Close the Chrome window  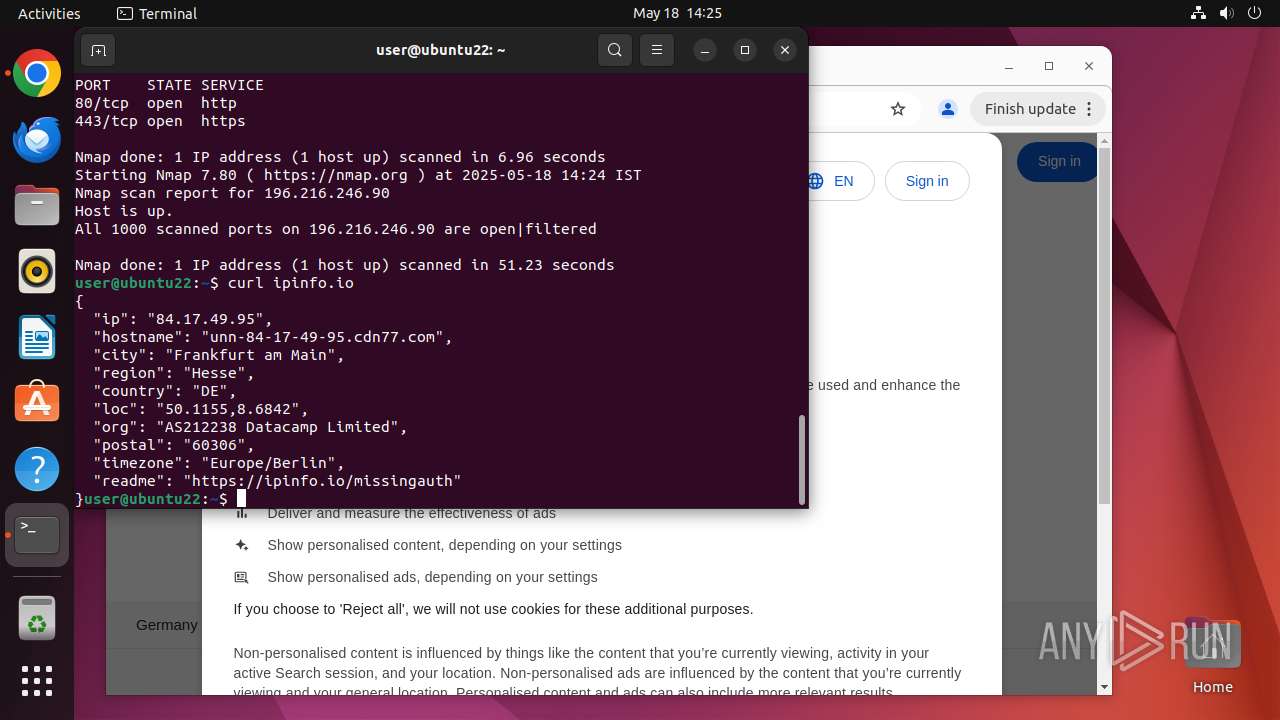point(1089,66)
